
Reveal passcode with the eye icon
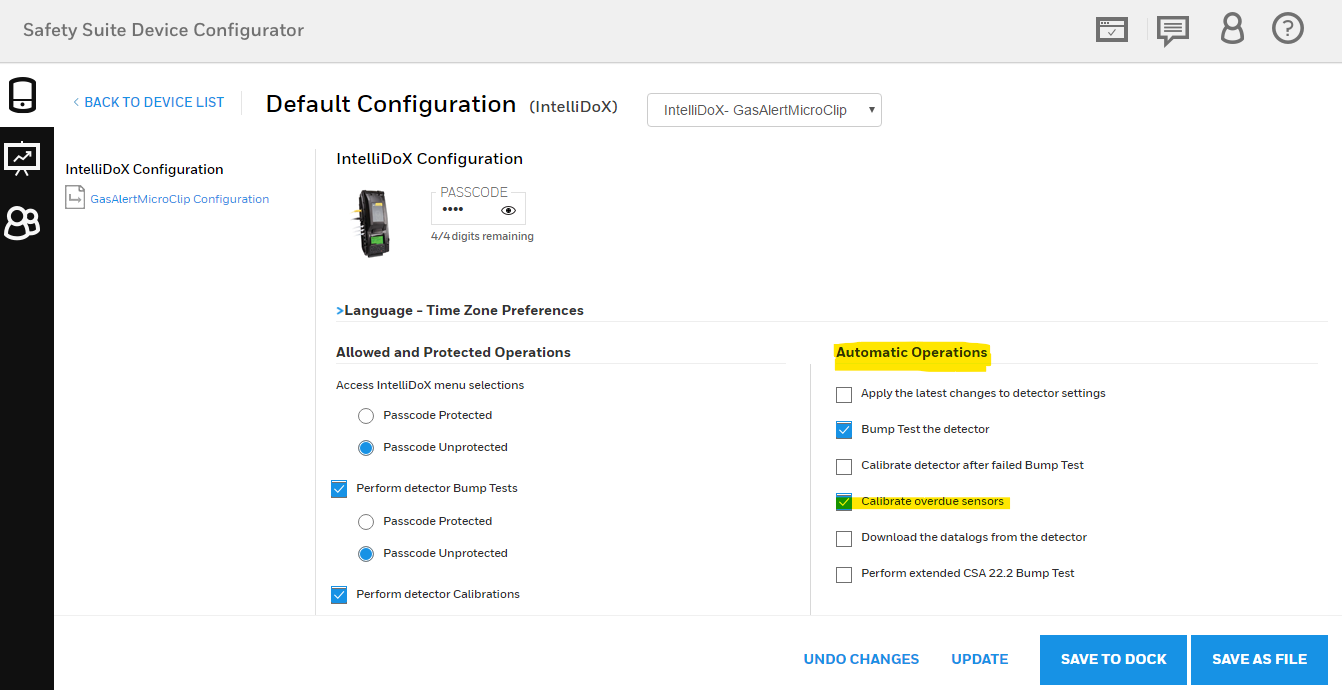(509, 211)
